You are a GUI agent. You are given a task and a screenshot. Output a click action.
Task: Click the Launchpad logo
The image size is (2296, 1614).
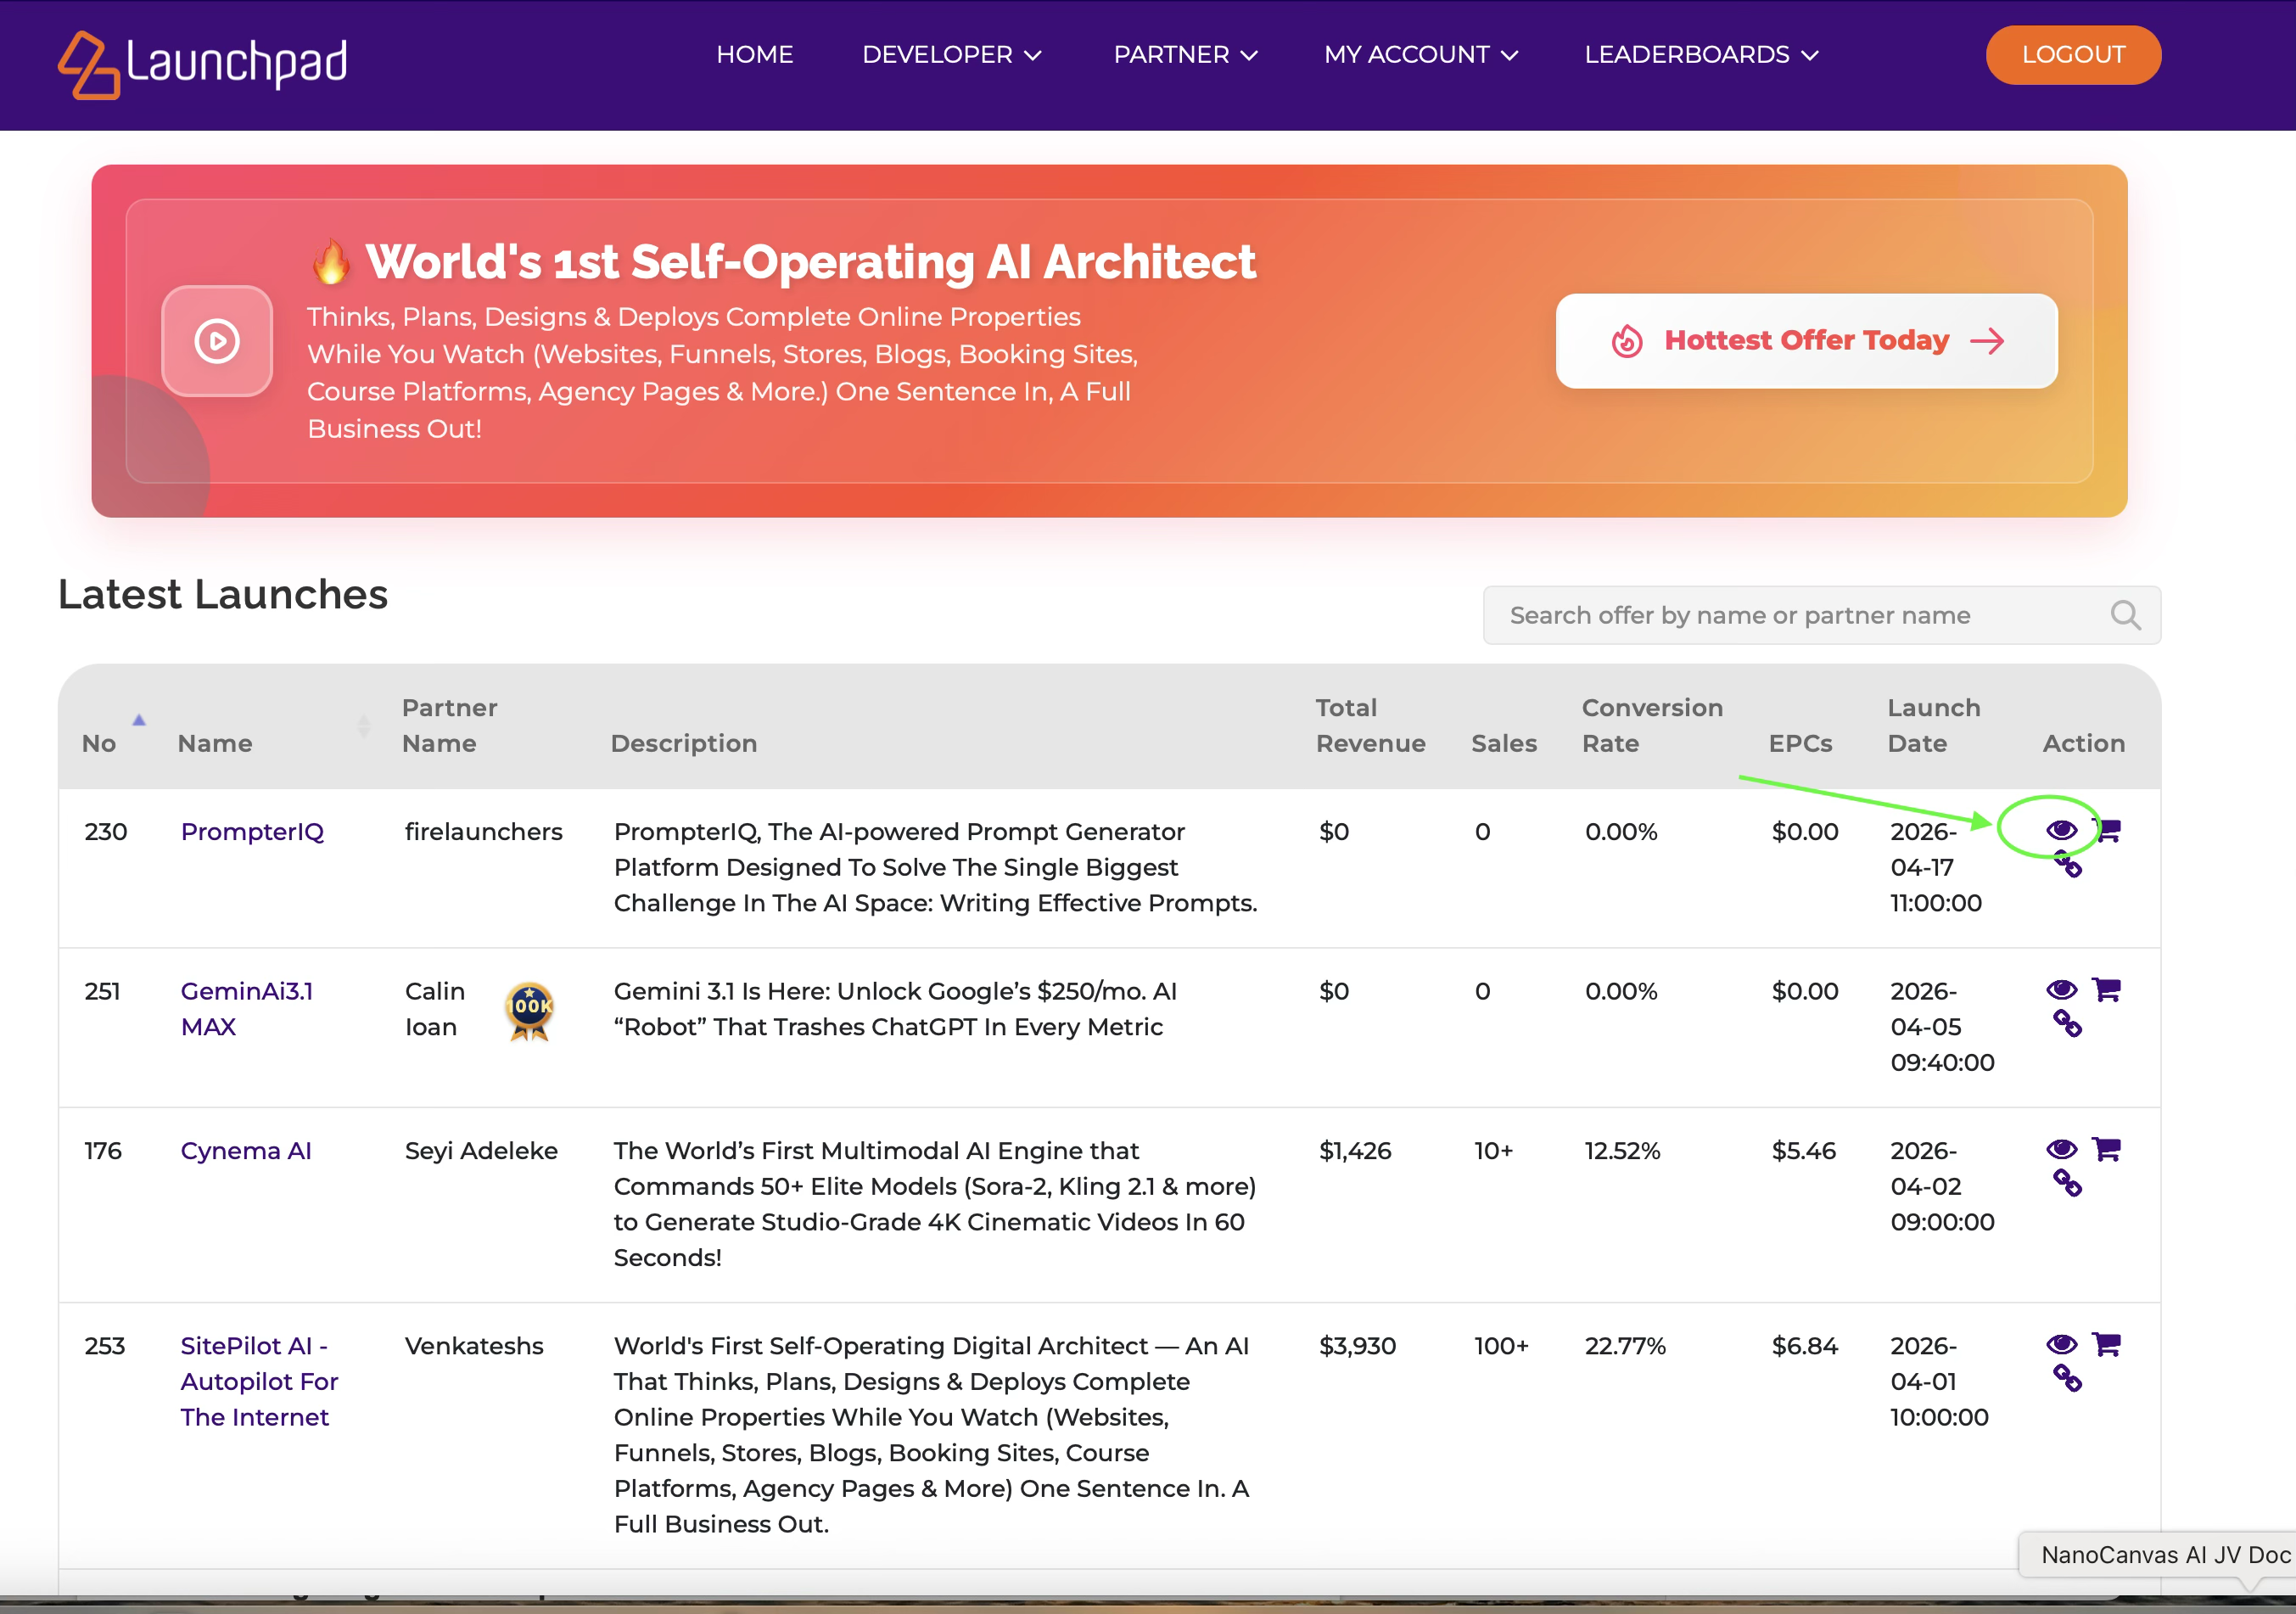203,64
